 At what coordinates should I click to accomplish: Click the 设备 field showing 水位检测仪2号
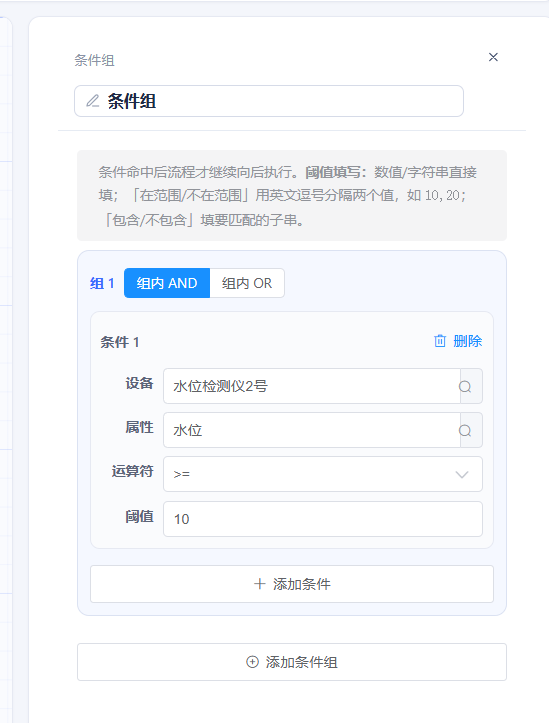(312, 386)
